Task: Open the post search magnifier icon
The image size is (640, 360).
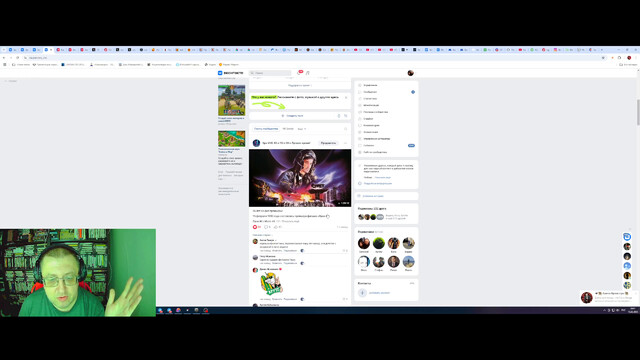Action: (345, 129)
